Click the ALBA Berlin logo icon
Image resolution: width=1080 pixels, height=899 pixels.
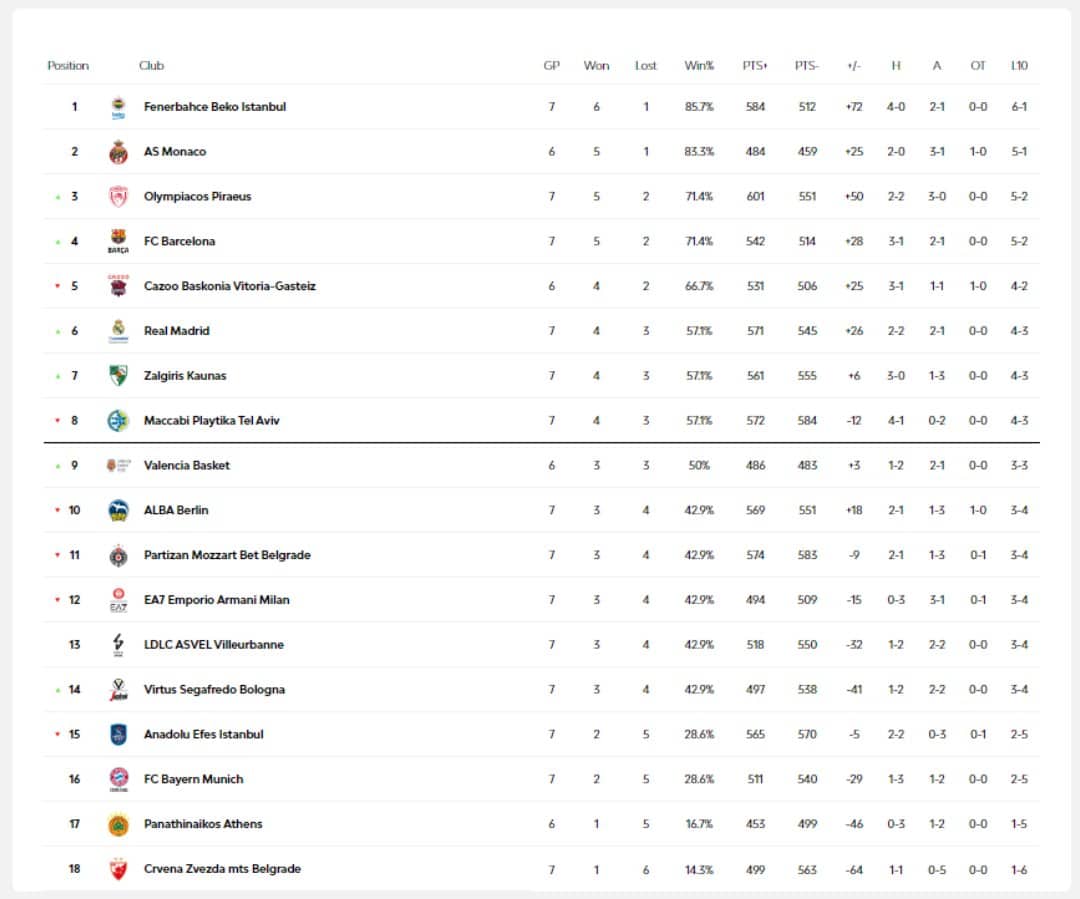[x=118, y=510]
